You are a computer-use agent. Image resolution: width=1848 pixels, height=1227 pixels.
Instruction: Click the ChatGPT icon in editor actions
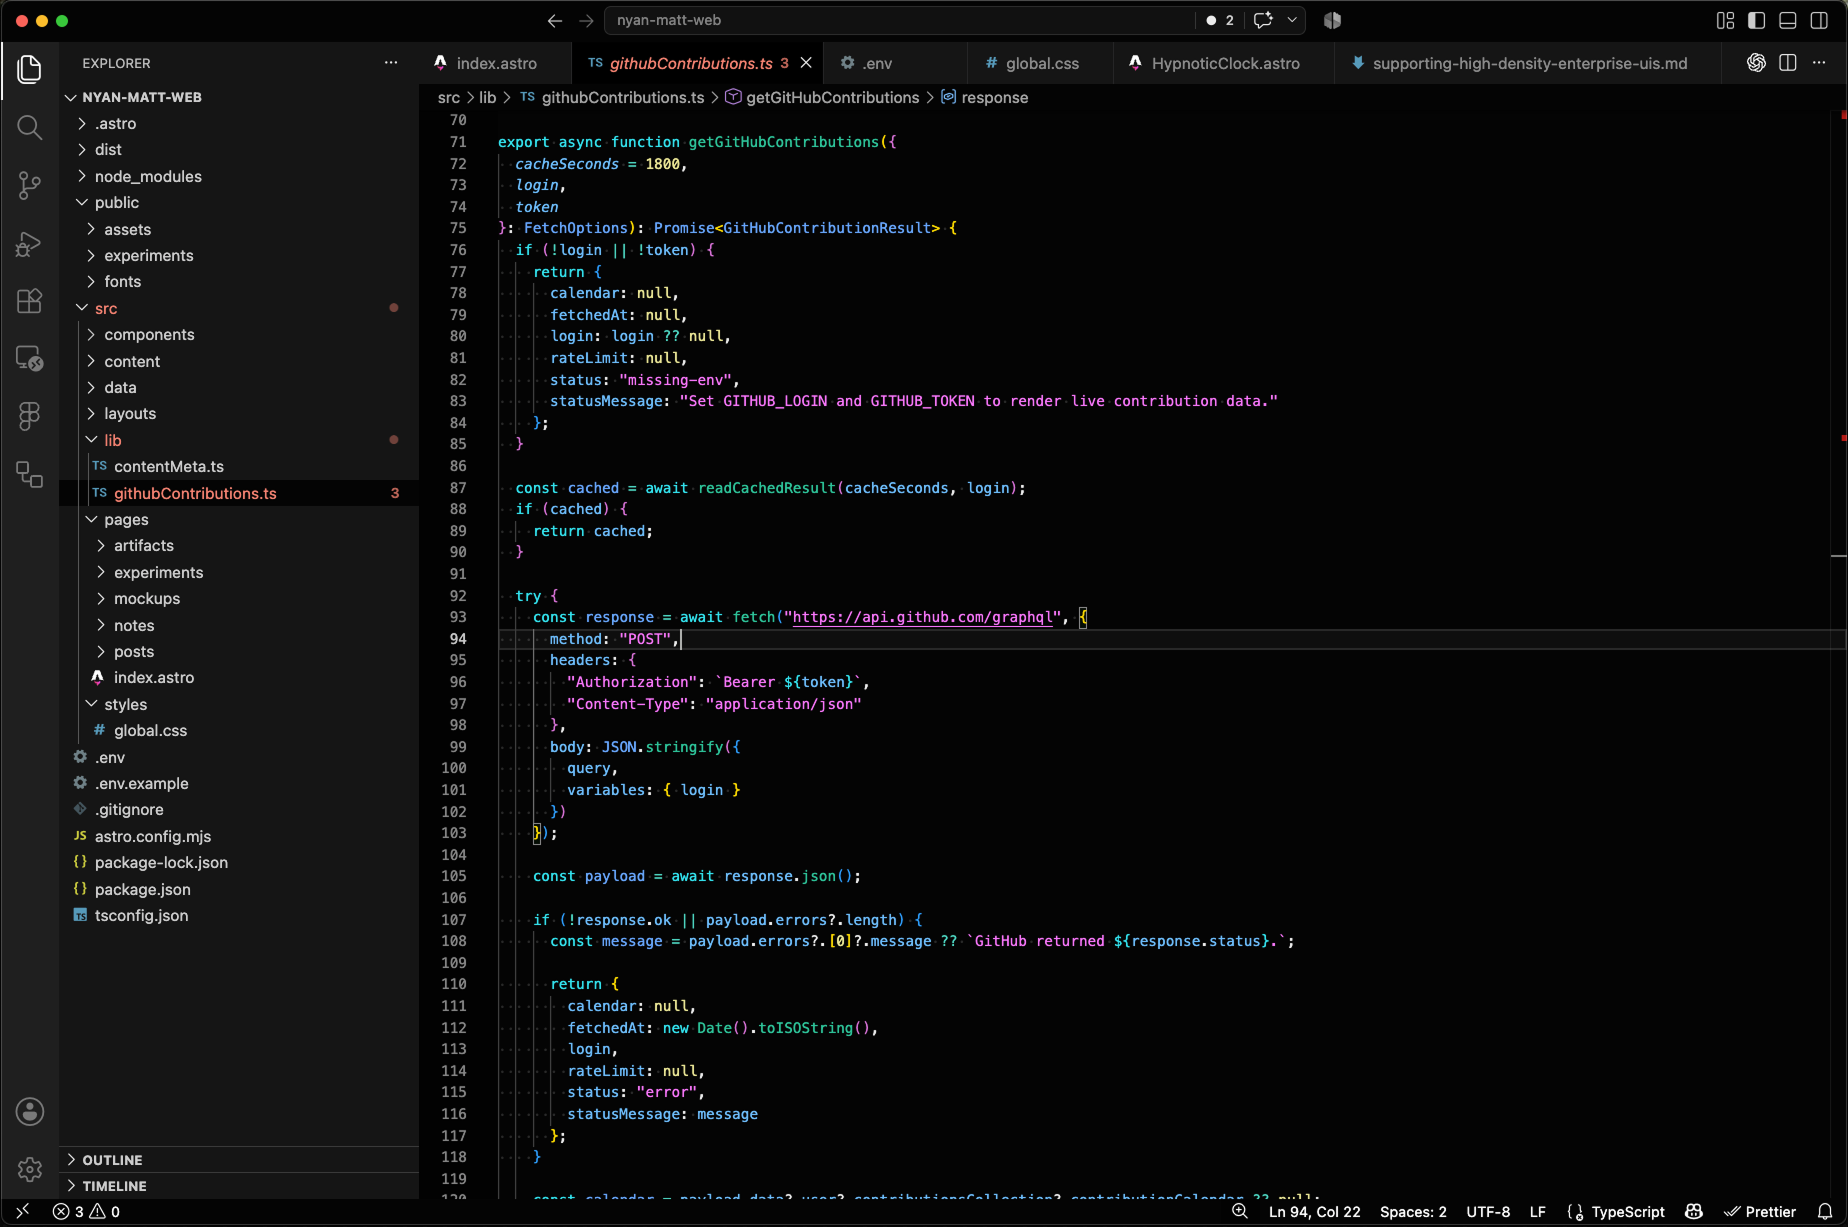tap(1756, 62)
